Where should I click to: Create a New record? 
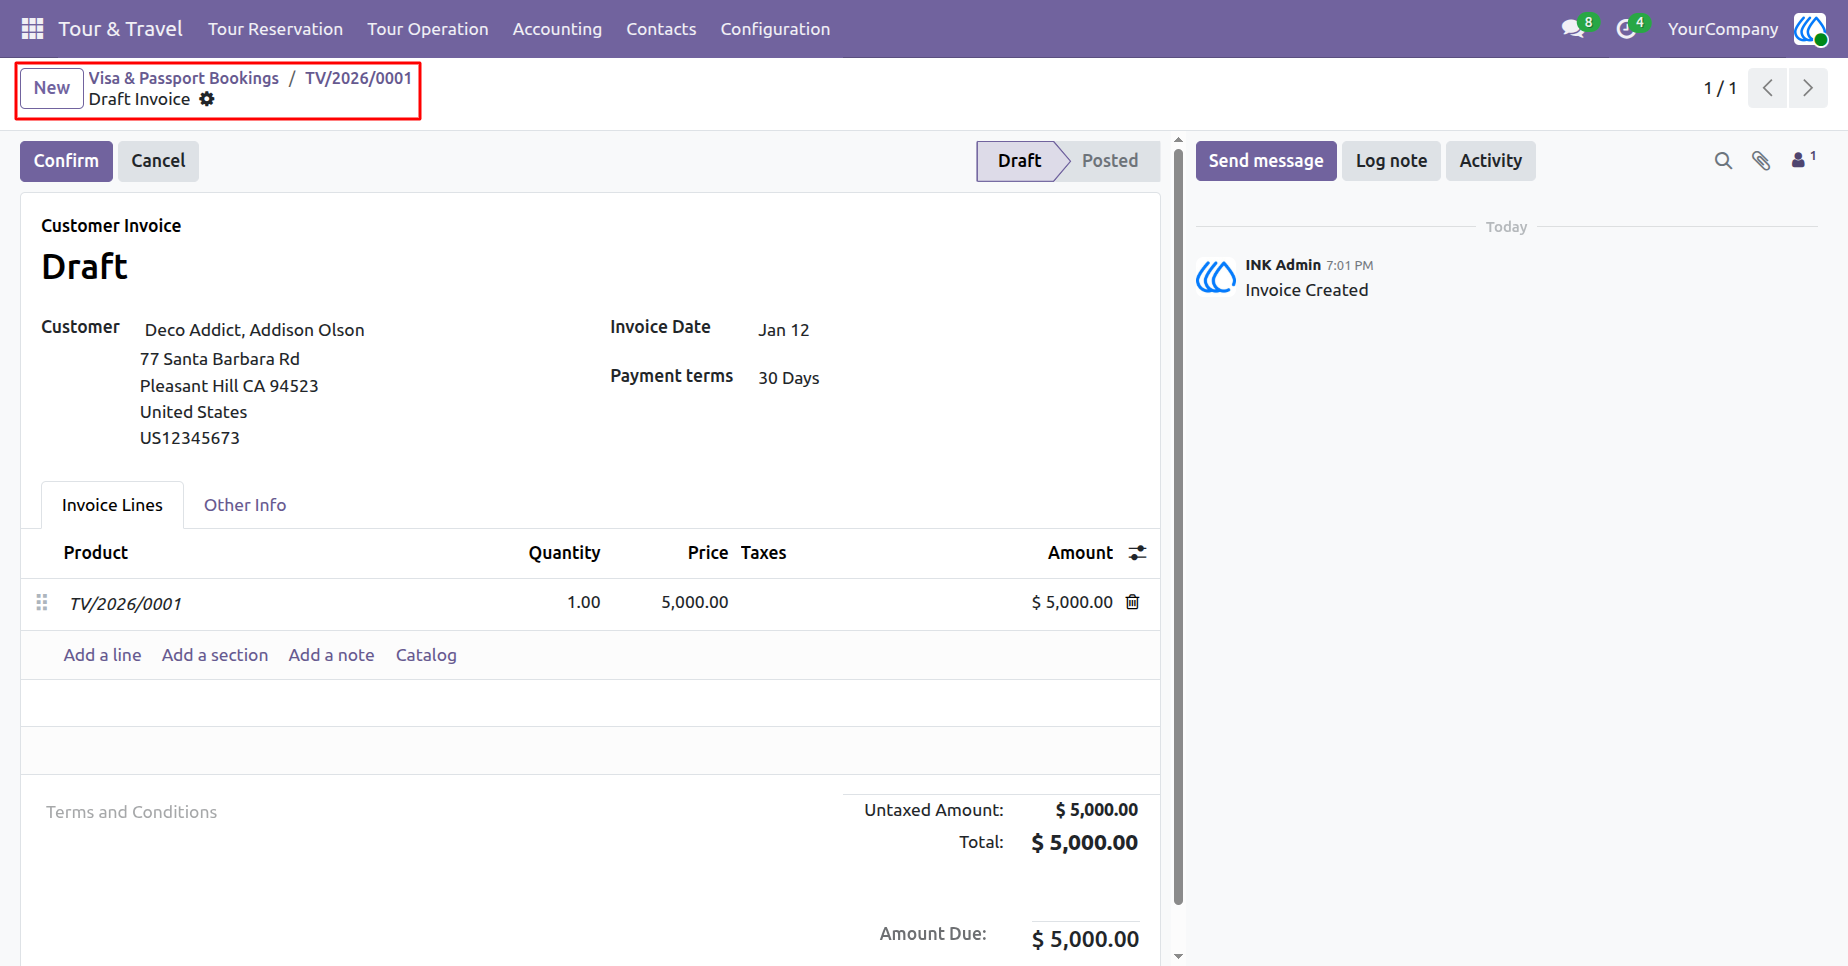52,88
